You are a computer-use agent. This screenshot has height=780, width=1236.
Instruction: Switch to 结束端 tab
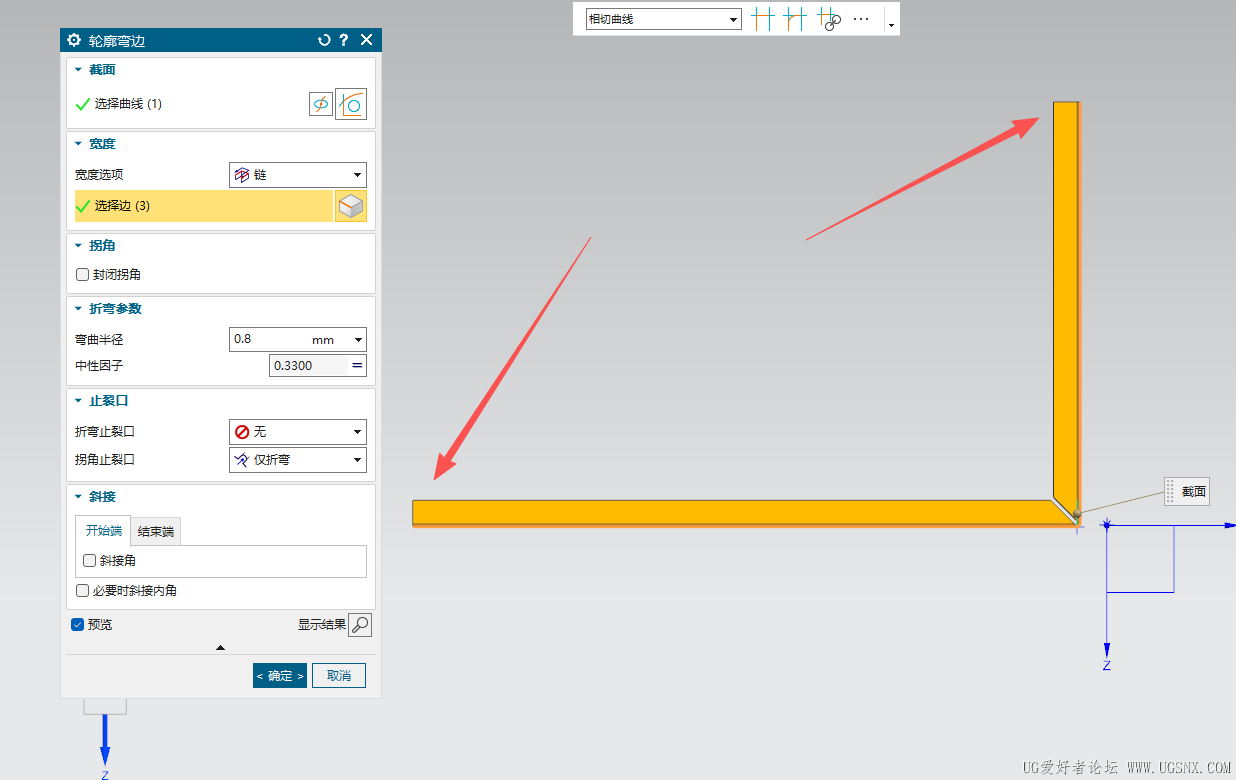(x=157, y=532)
